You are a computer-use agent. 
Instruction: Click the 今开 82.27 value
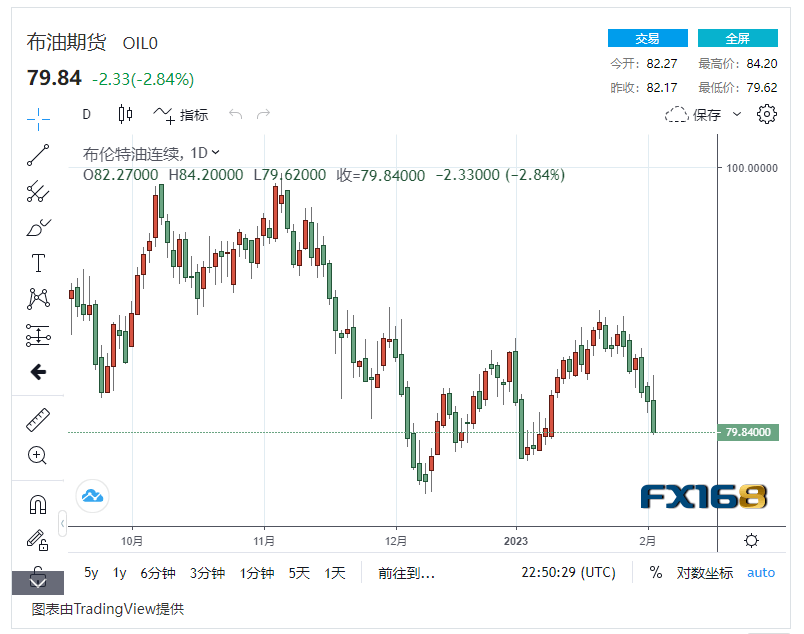tap(662, 64)
